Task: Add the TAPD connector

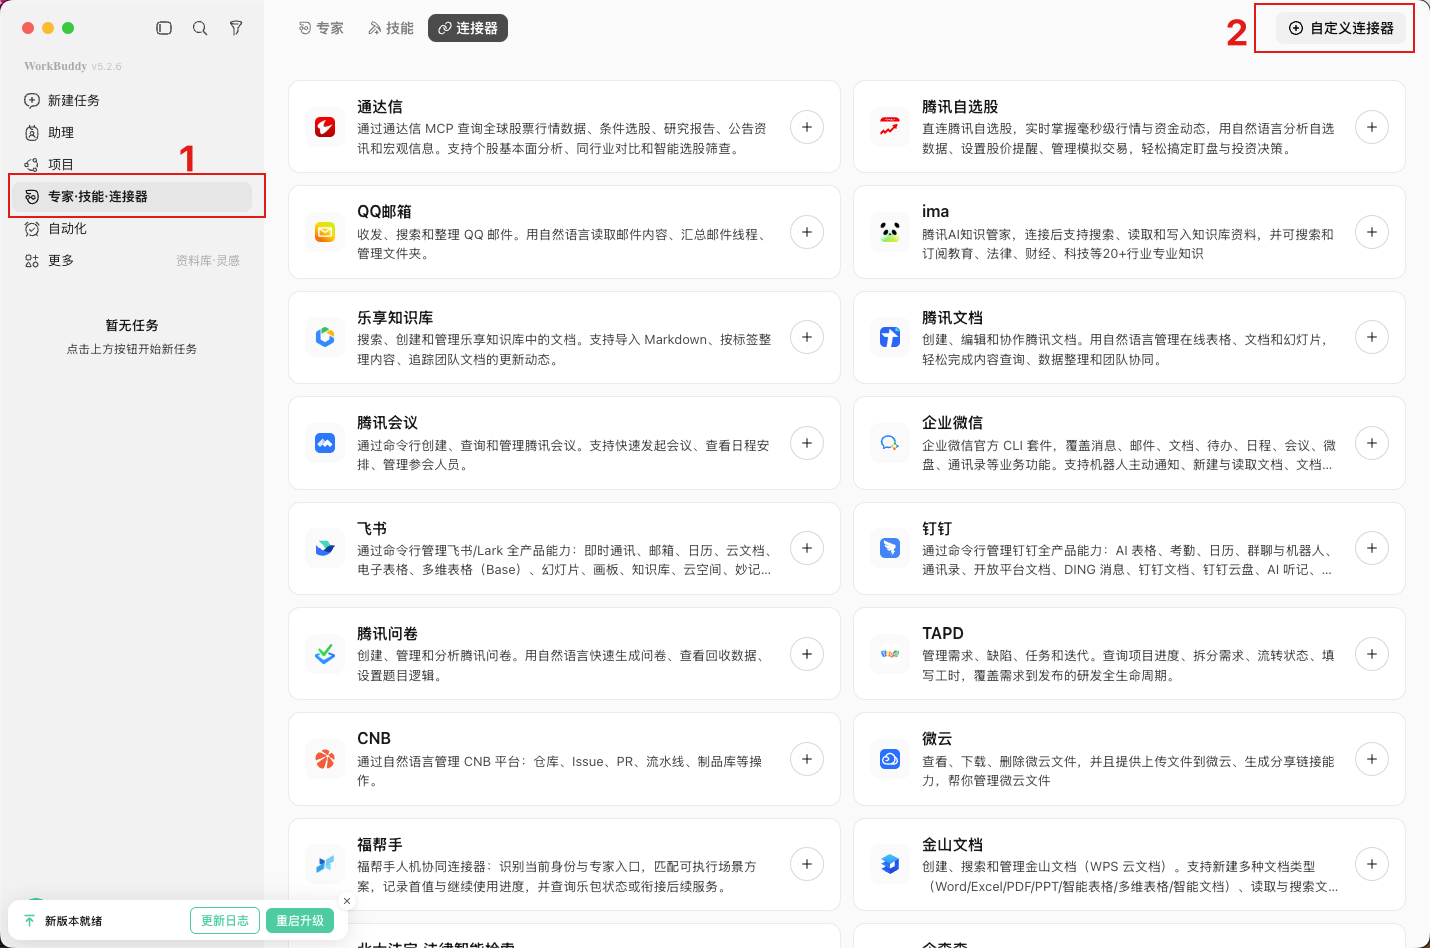Action: 1372,654
